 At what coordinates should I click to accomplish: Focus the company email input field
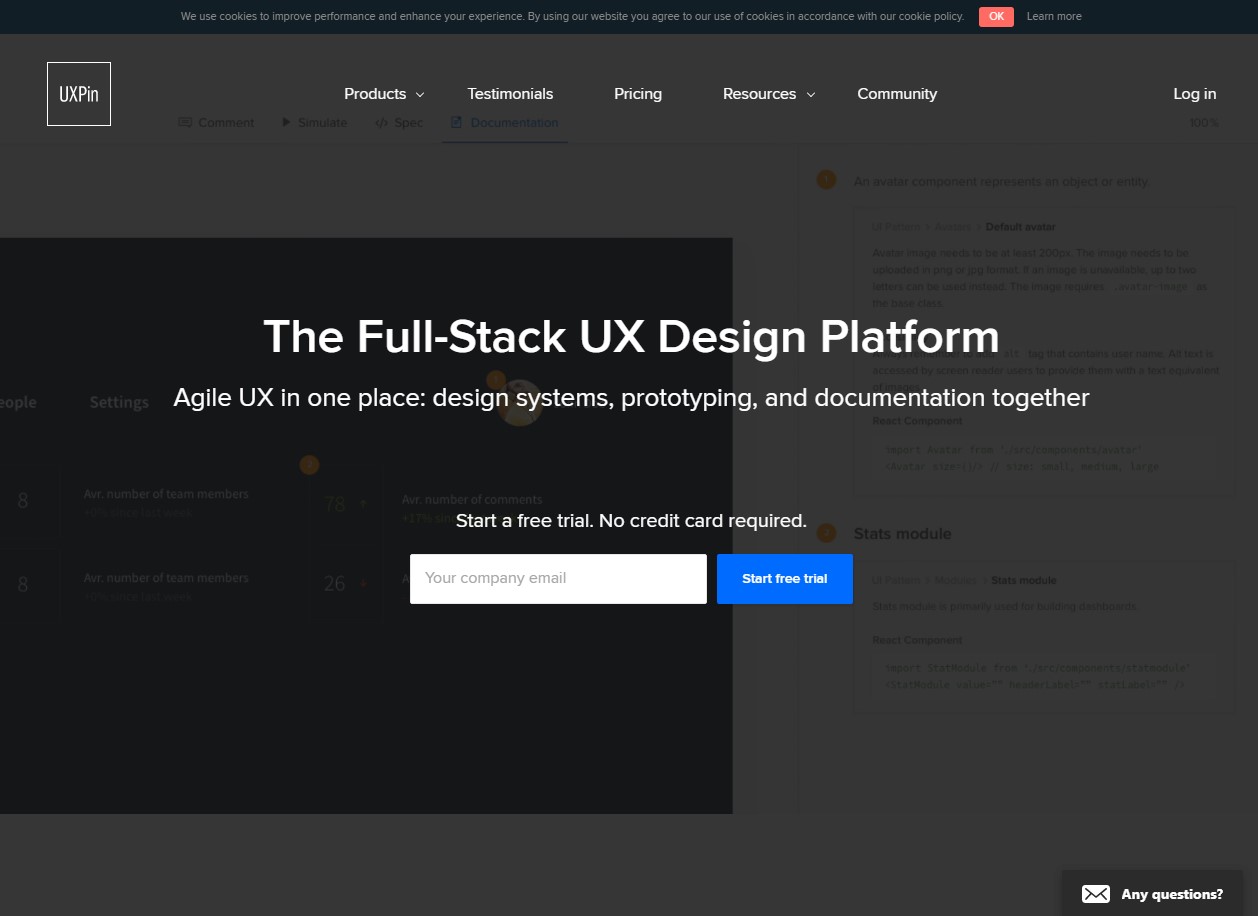557,578
